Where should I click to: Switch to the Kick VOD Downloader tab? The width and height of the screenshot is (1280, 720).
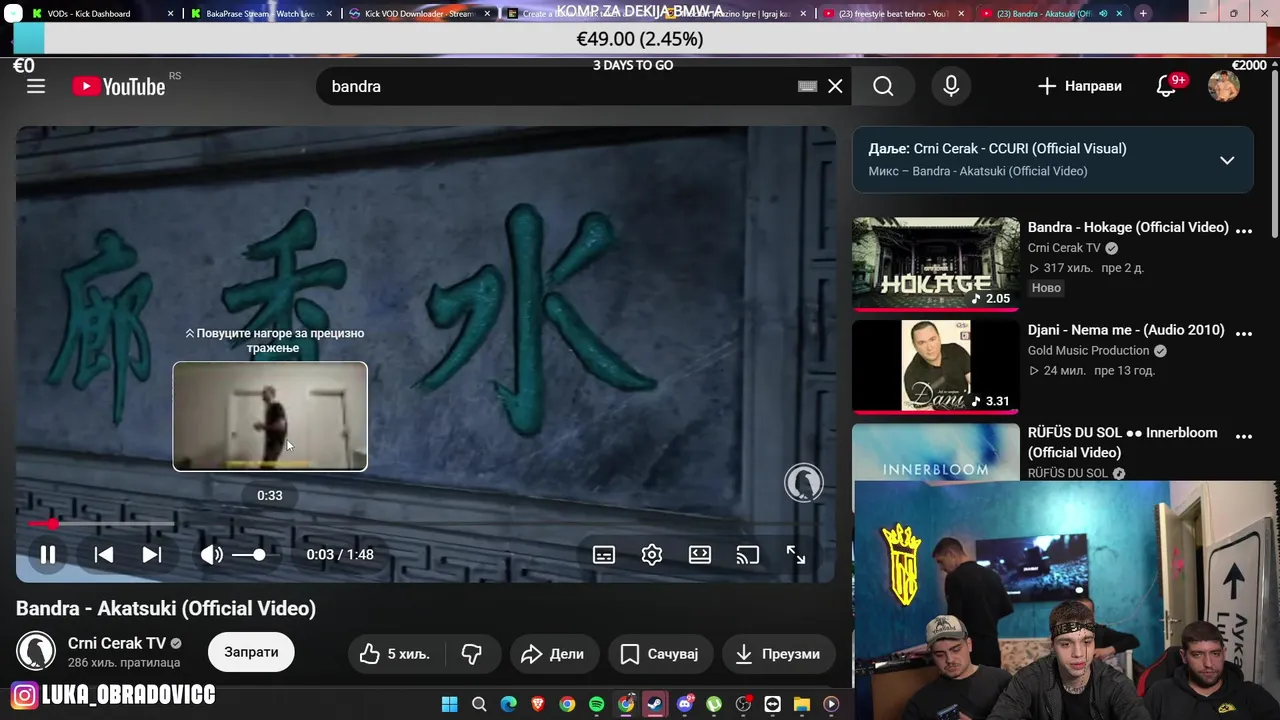pyautogui.click(x=418, y=13)
